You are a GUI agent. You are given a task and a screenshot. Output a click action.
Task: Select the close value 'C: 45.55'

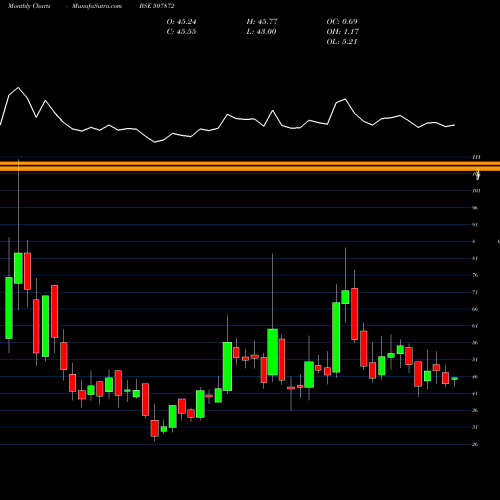point(181,32)
